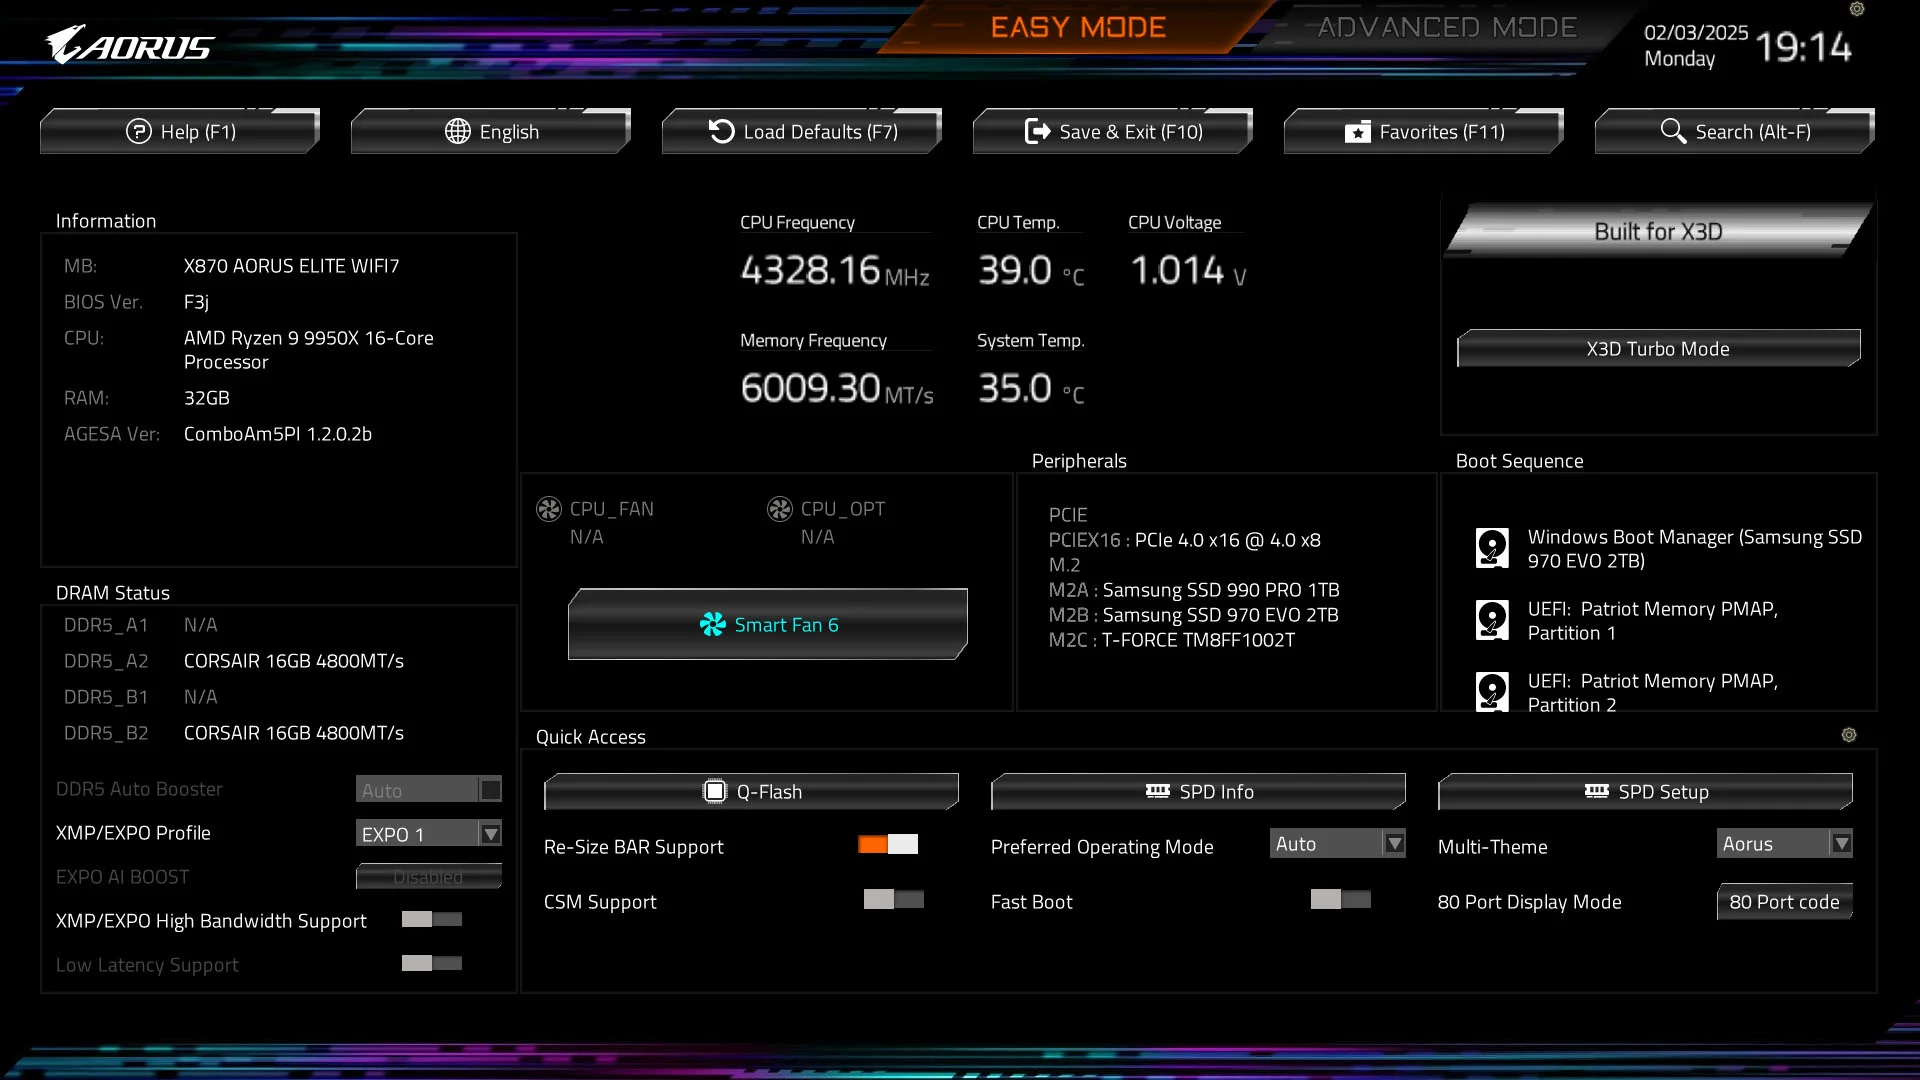The width and height of the screenshot is (1920, 1080).
Task: Click the 80 Port code field
Action: click(x=1784, y=902)
